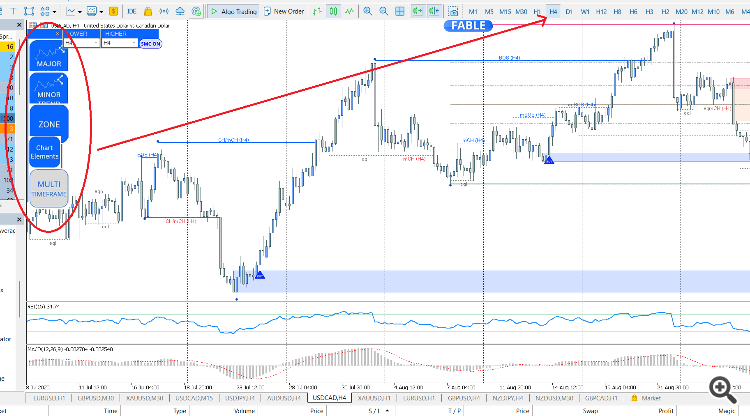Switch to the GBPCAD,H1 chart tab
This screenshot has height=416, width=750.
[601, 398]
